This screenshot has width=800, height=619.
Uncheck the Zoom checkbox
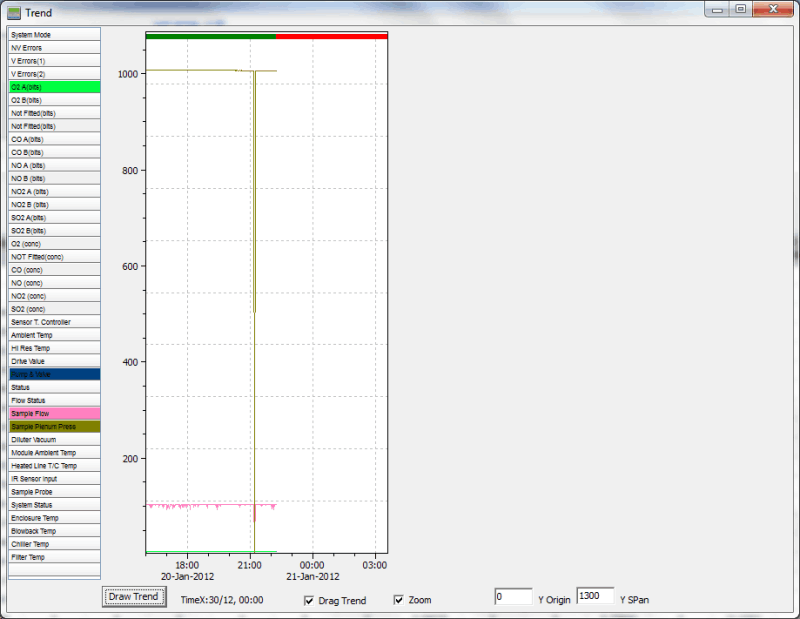coord(399,600)
